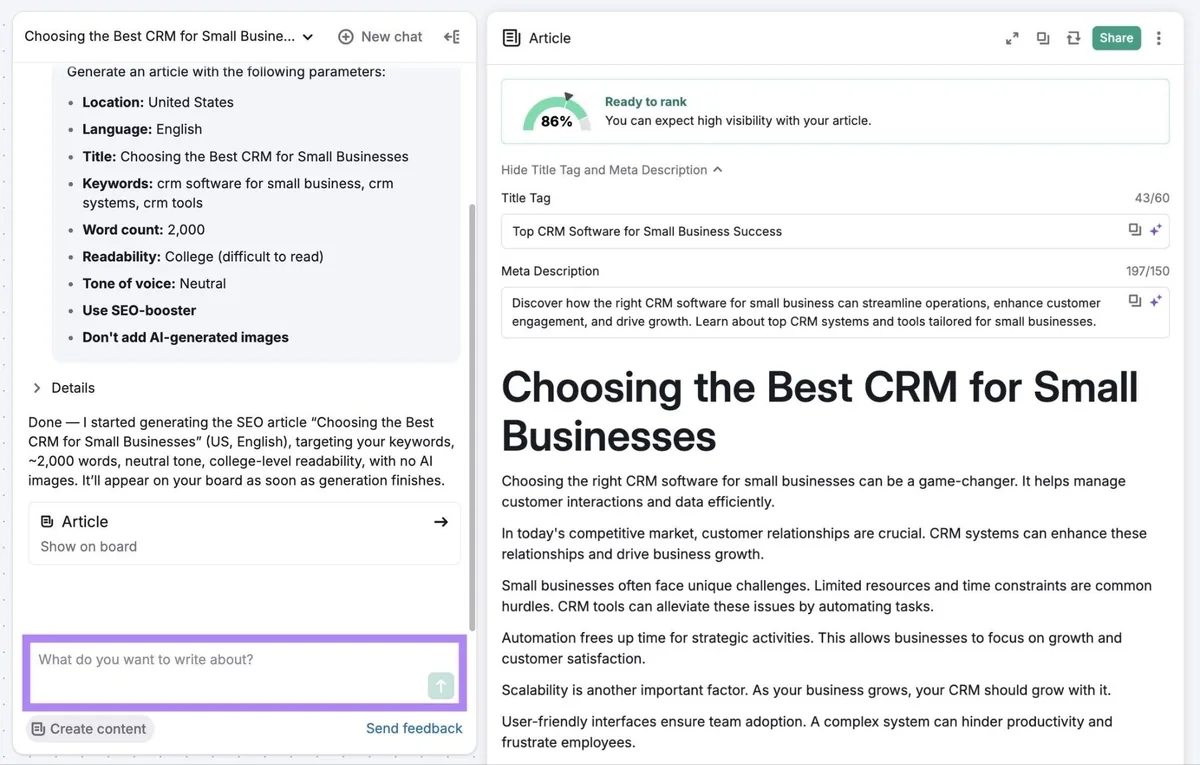Send the message with the arrow button
1200x765 pixels.
[441, 685]
